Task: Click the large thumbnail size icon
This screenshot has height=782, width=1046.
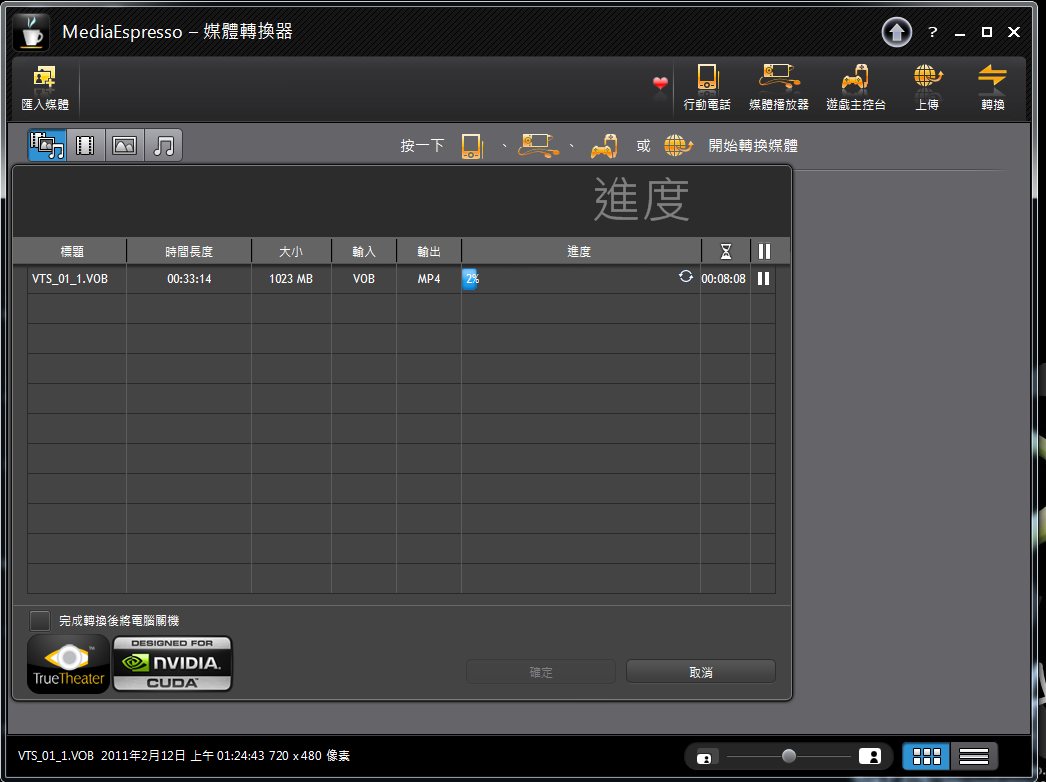Action: (x=869, y=756)
